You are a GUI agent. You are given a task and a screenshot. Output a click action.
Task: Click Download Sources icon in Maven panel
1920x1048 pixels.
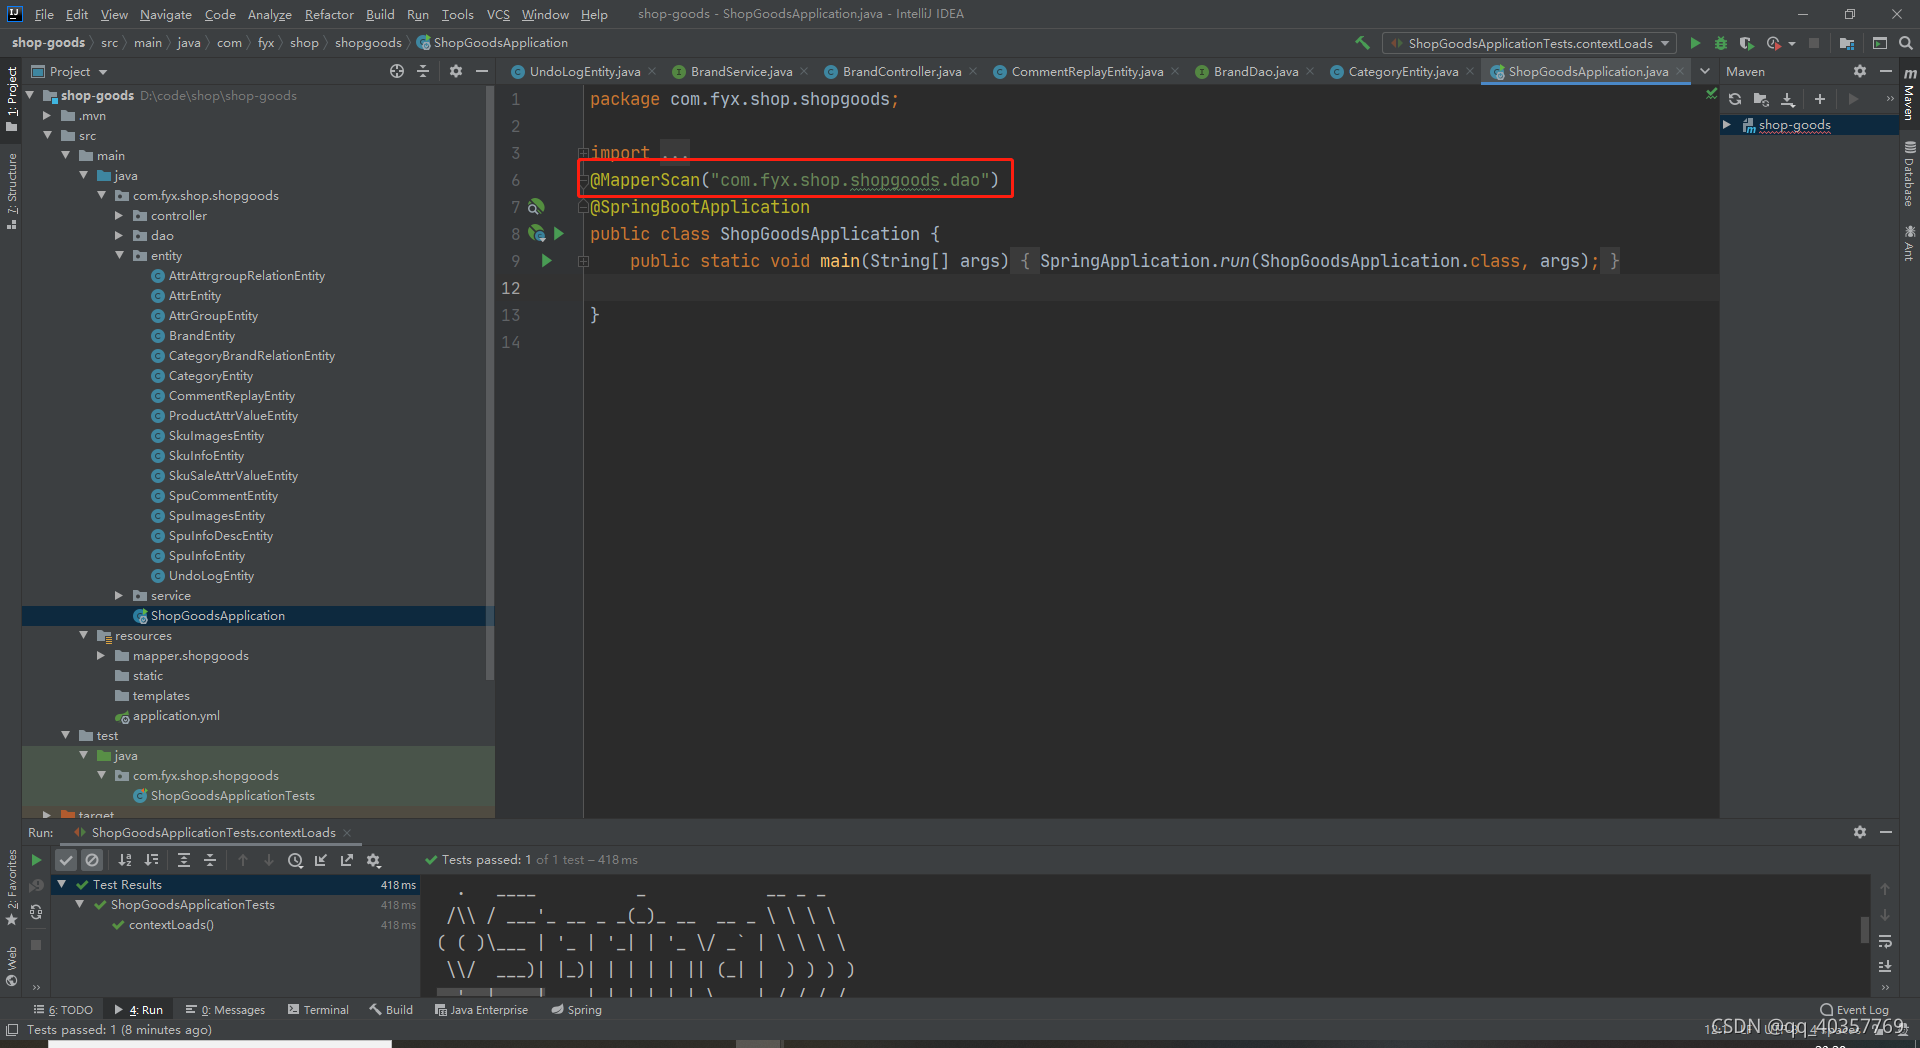pos(1788,99)
